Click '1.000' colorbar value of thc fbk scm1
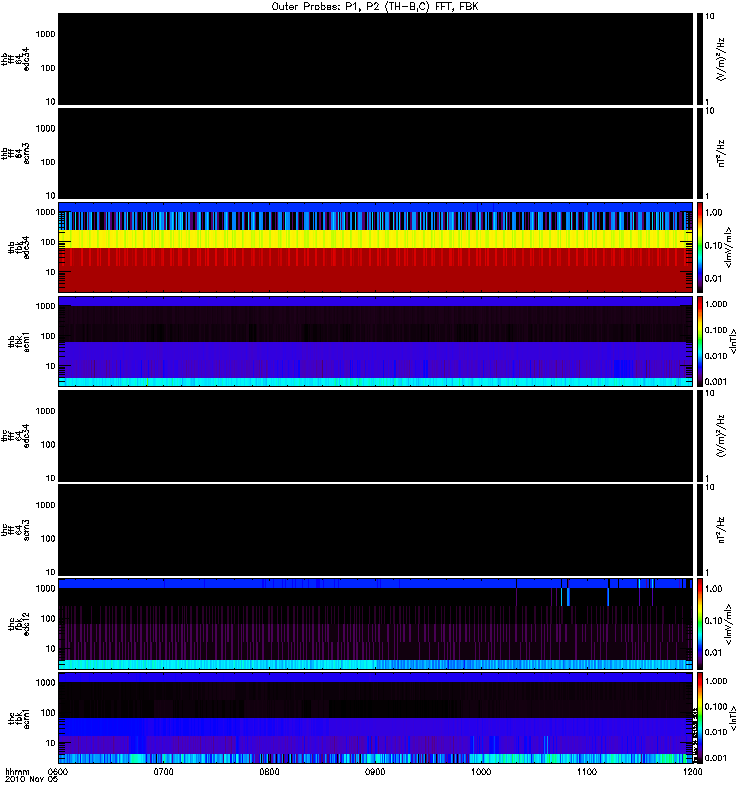Viewport: 750px width, 800px height. [716, 681]
